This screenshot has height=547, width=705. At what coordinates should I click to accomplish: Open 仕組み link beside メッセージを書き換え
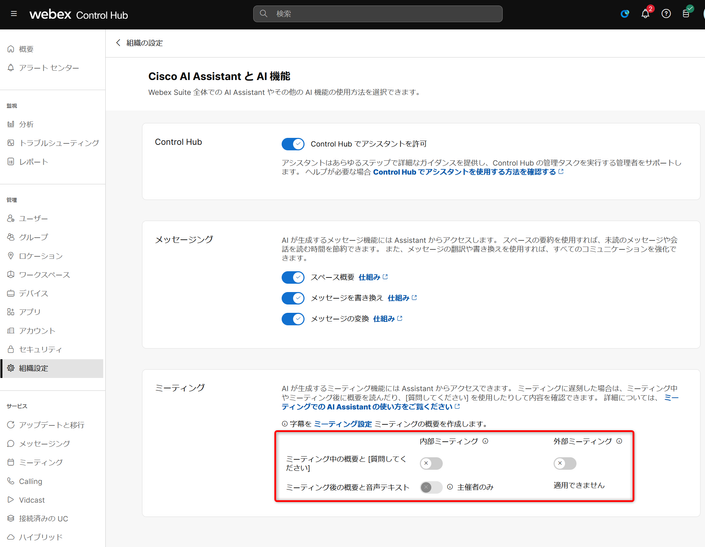402,298
